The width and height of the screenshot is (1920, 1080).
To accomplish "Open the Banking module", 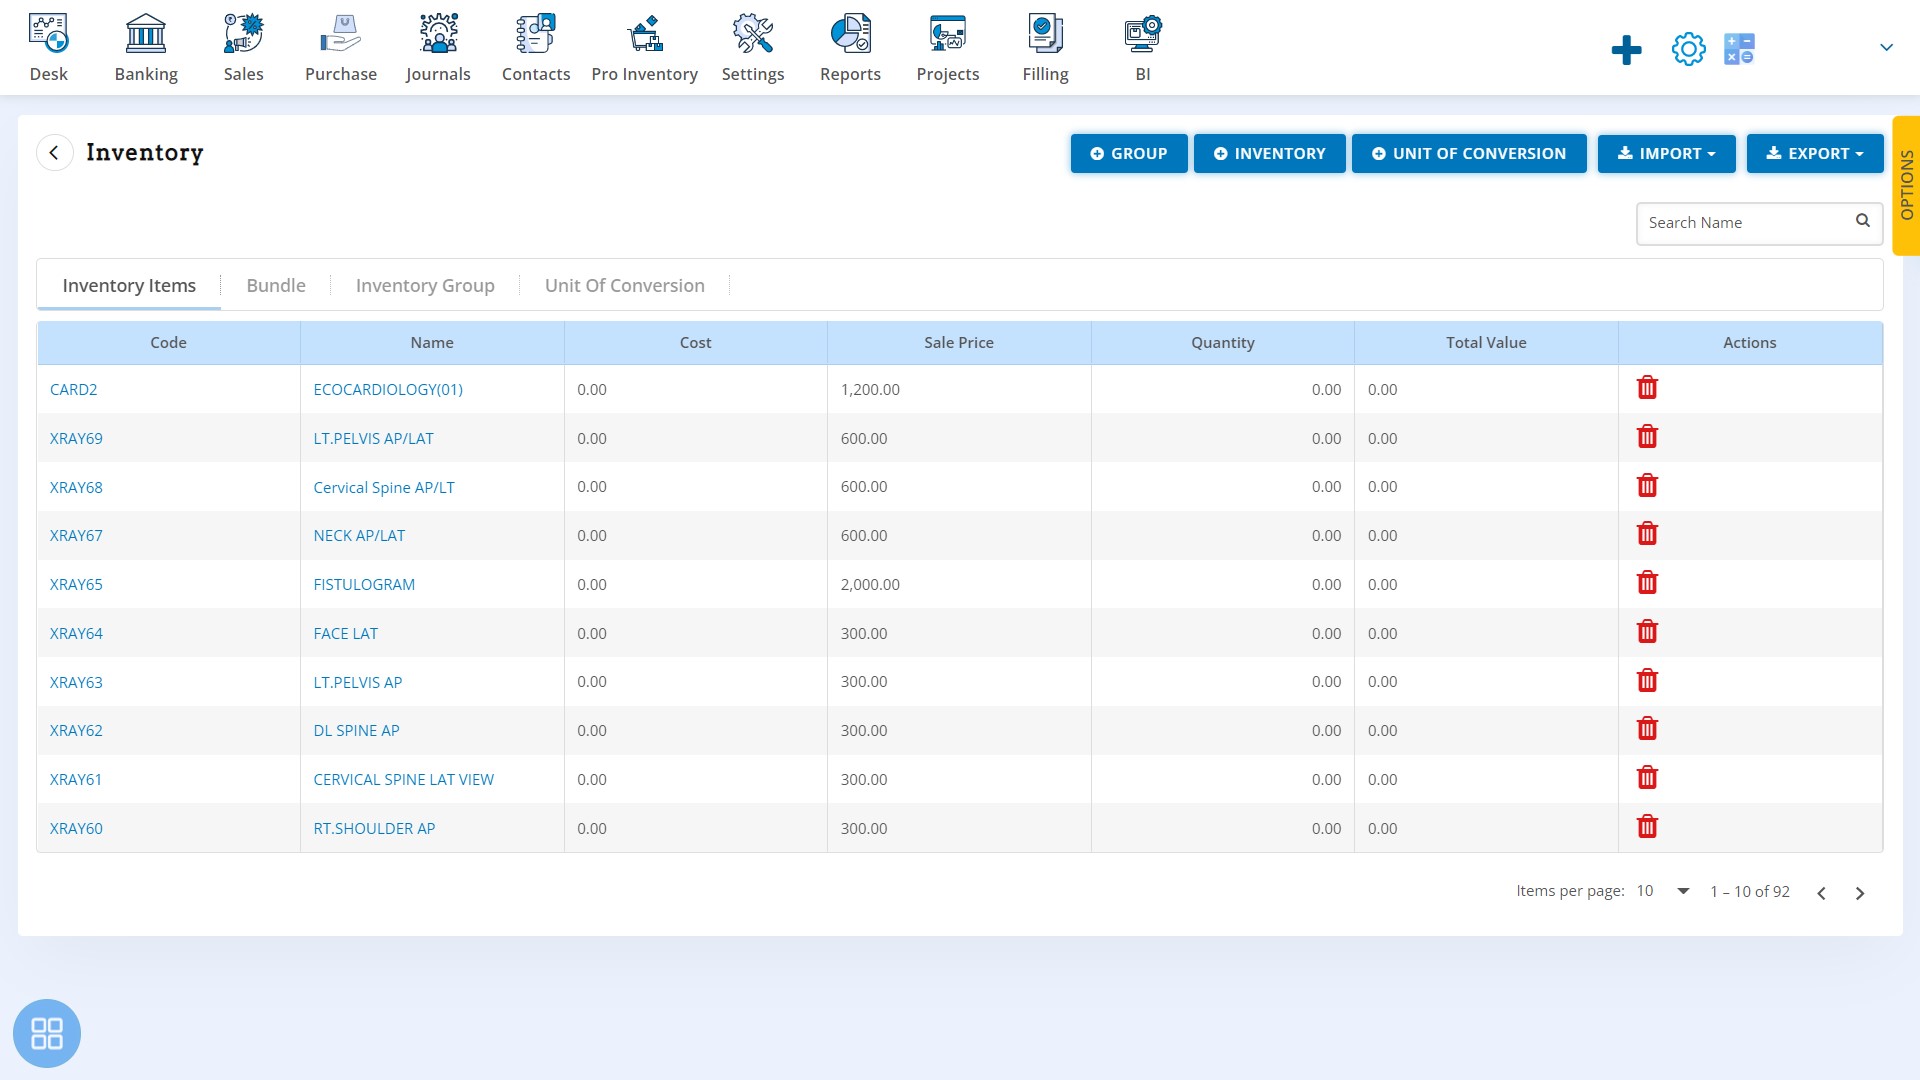I will [145, 46].
